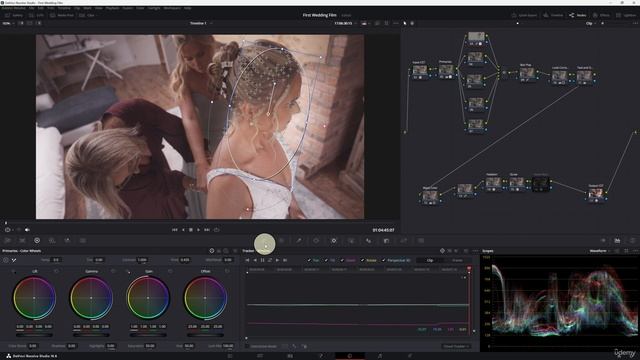Open the Camera Raw palette
640x360 pixels.
click(7, 241)
